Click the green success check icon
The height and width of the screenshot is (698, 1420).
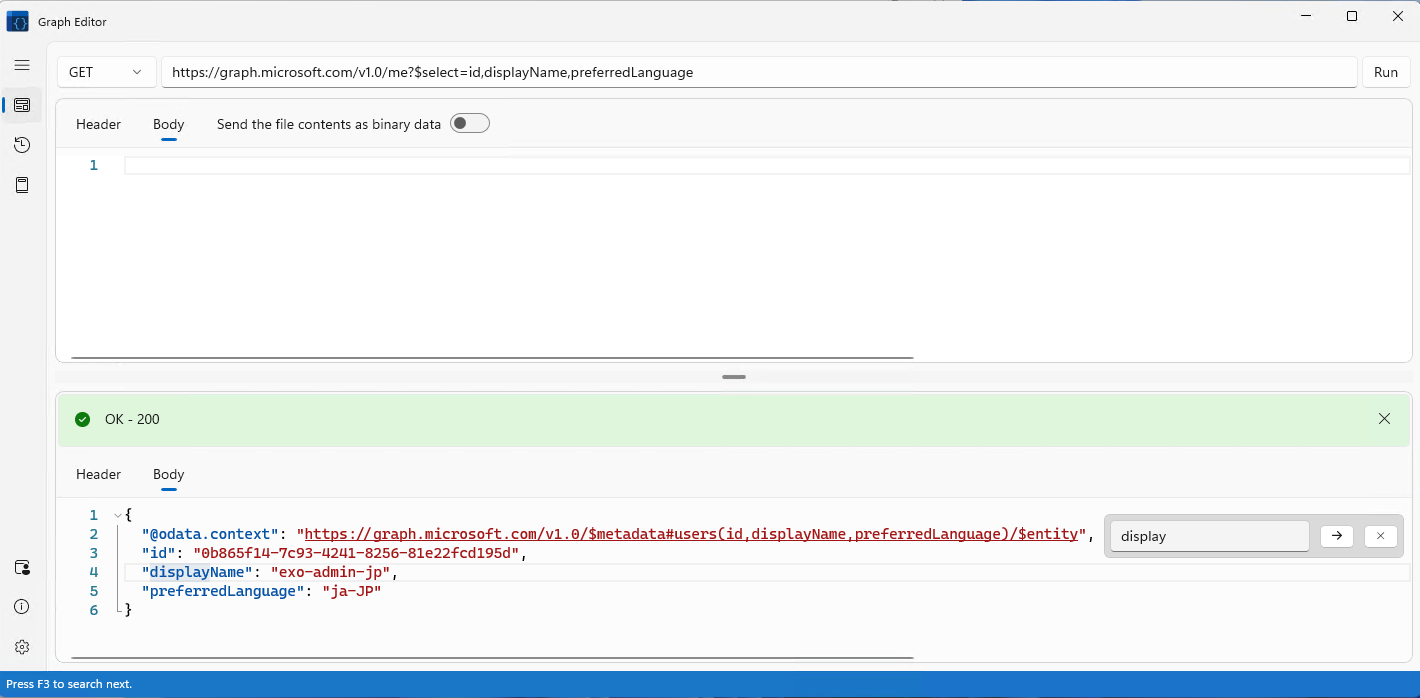[83, 419]
